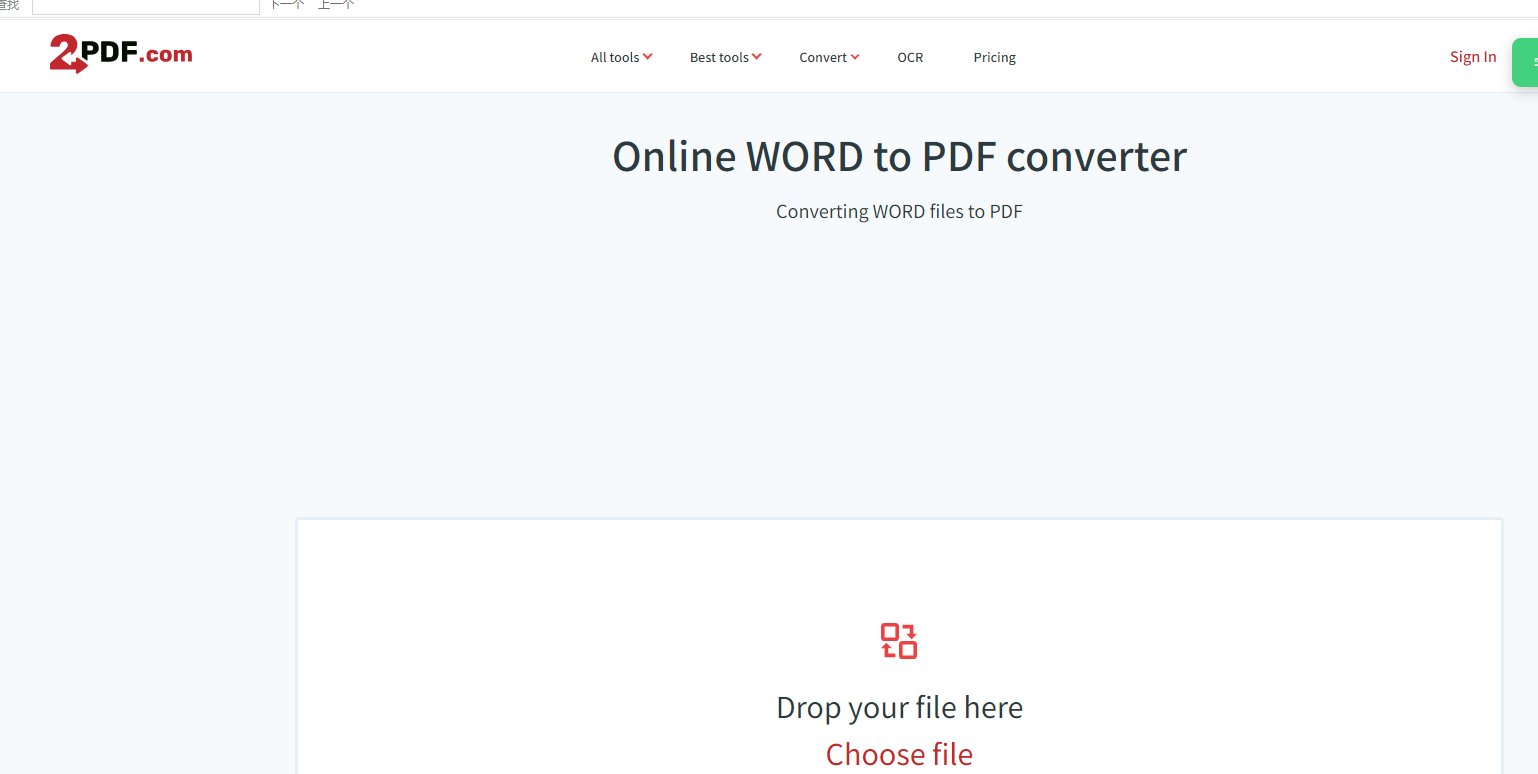The height and width of the screenshot is (774, 1538).
Task: Click the 'Converting WORD files to PDF' subtitle
Action: [x=898, y=212]
